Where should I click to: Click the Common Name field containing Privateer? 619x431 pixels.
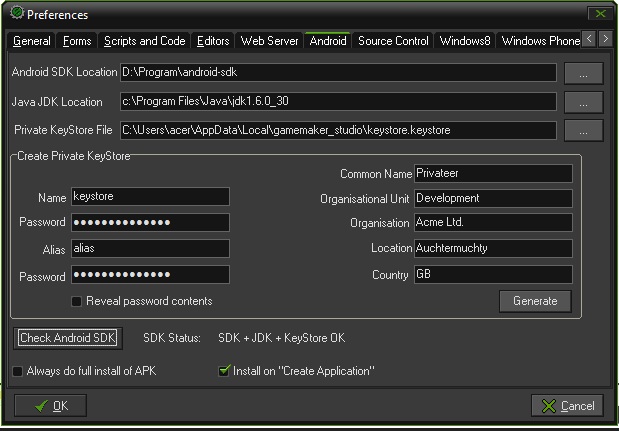click(x=493, y=174)
